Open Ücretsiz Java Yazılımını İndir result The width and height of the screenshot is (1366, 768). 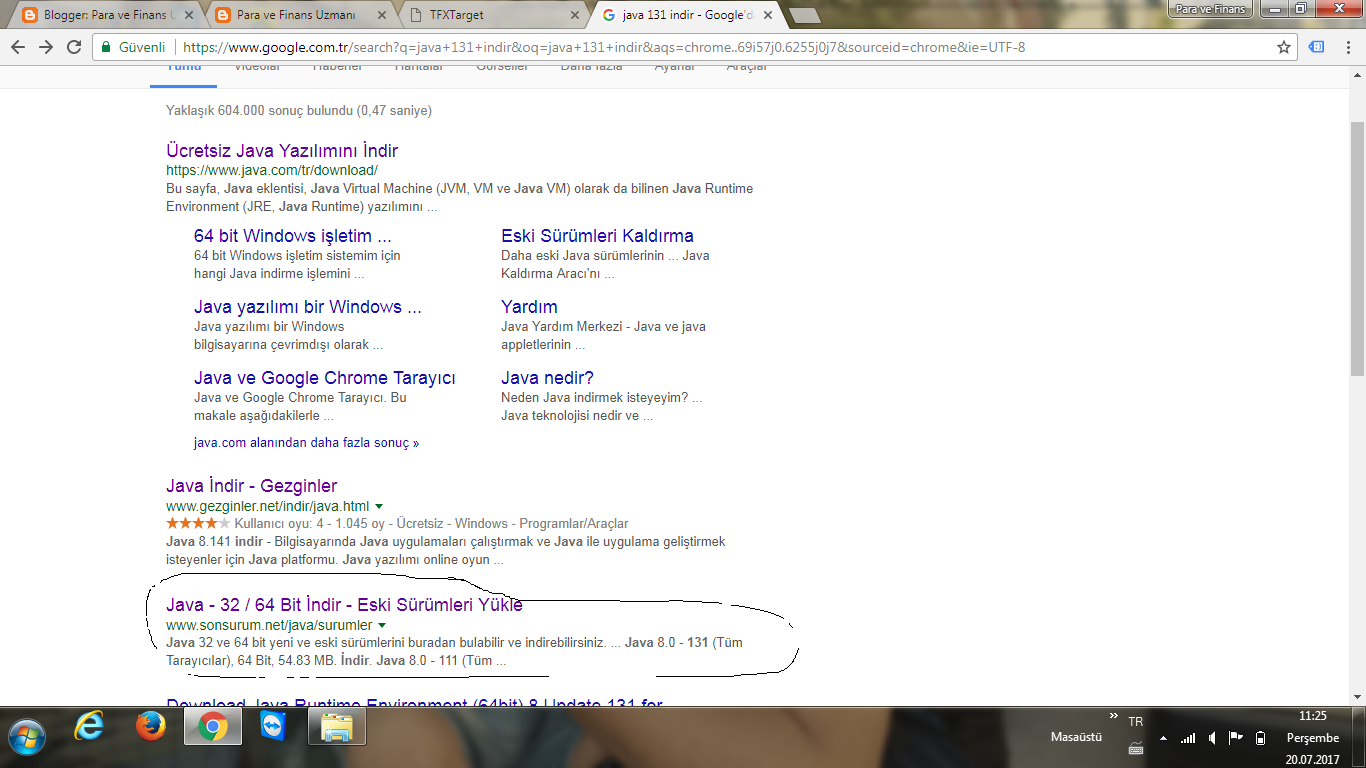point(282,151)
